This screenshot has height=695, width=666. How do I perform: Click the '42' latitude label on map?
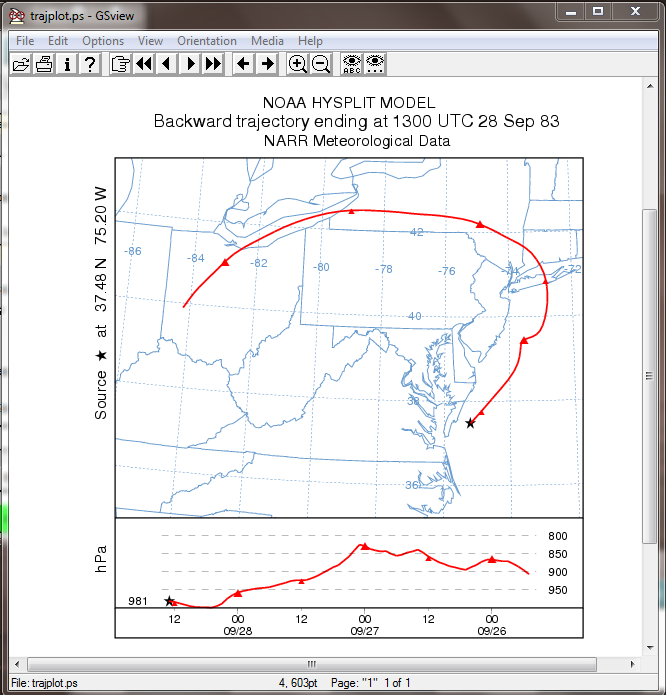coord(417,232)
